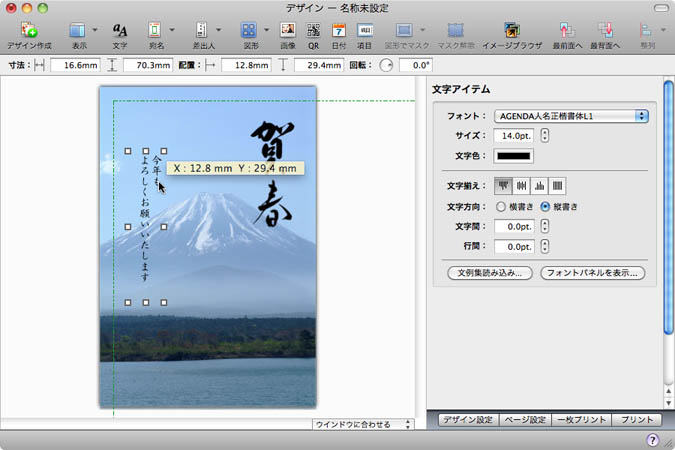The width and height of the screenshot is (675, 450).
Task: Click 最前面へ bring-to-front icon
Action: (x=567, y=31)
